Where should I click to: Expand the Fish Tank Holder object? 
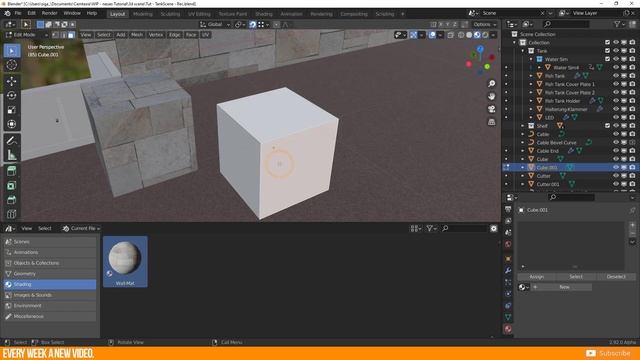tap(531, 101)
